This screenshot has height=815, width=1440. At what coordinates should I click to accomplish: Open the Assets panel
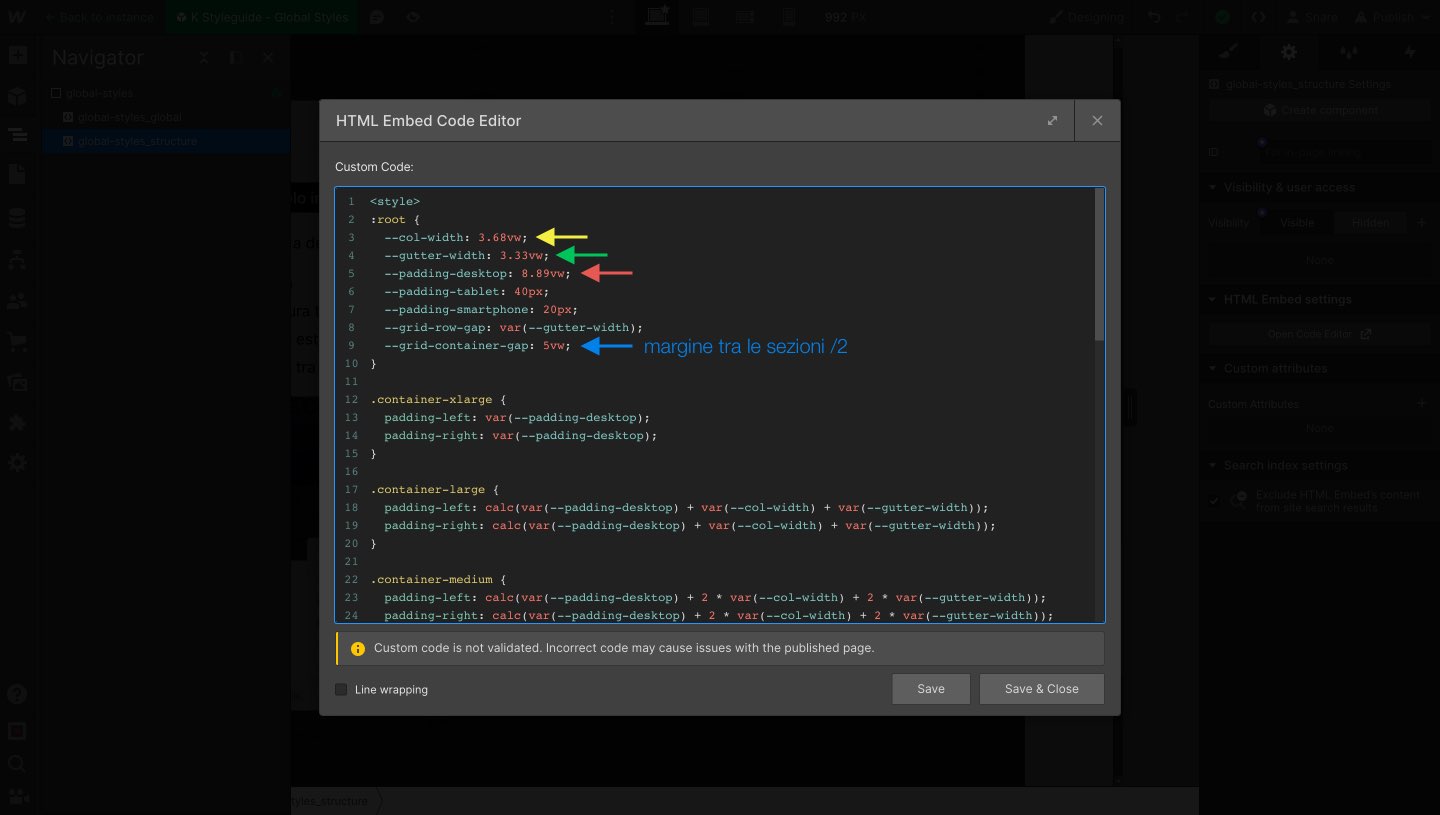17,381
